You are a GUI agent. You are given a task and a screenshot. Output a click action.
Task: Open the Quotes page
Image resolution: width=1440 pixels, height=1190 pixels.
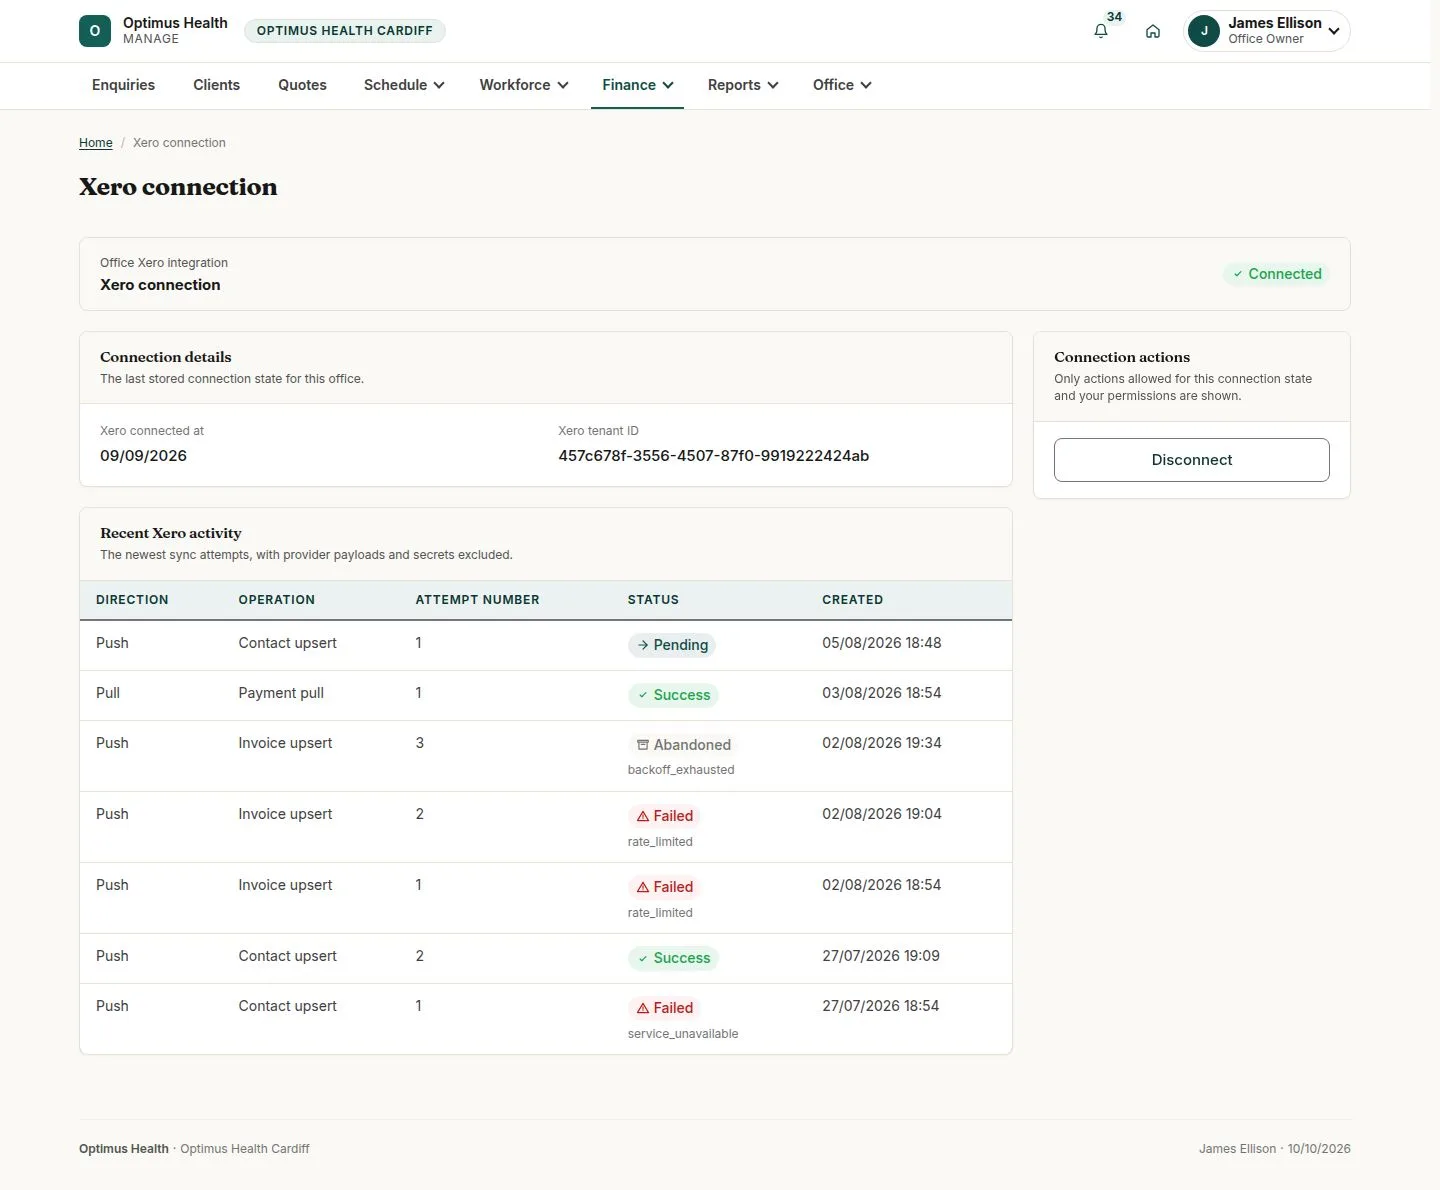302,85
